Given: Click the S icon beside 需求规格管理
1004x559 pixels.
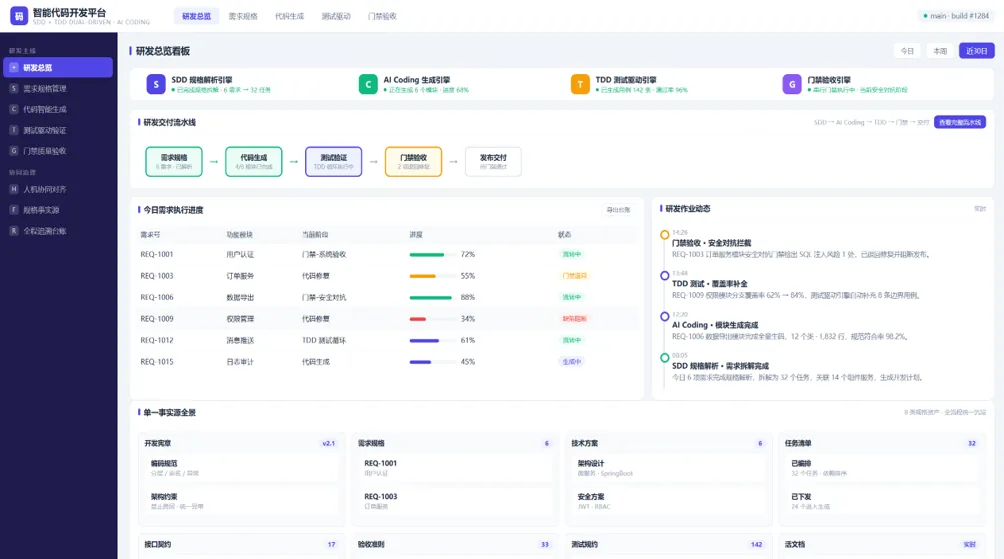Looking at the screenshot, I should [13, 88].
